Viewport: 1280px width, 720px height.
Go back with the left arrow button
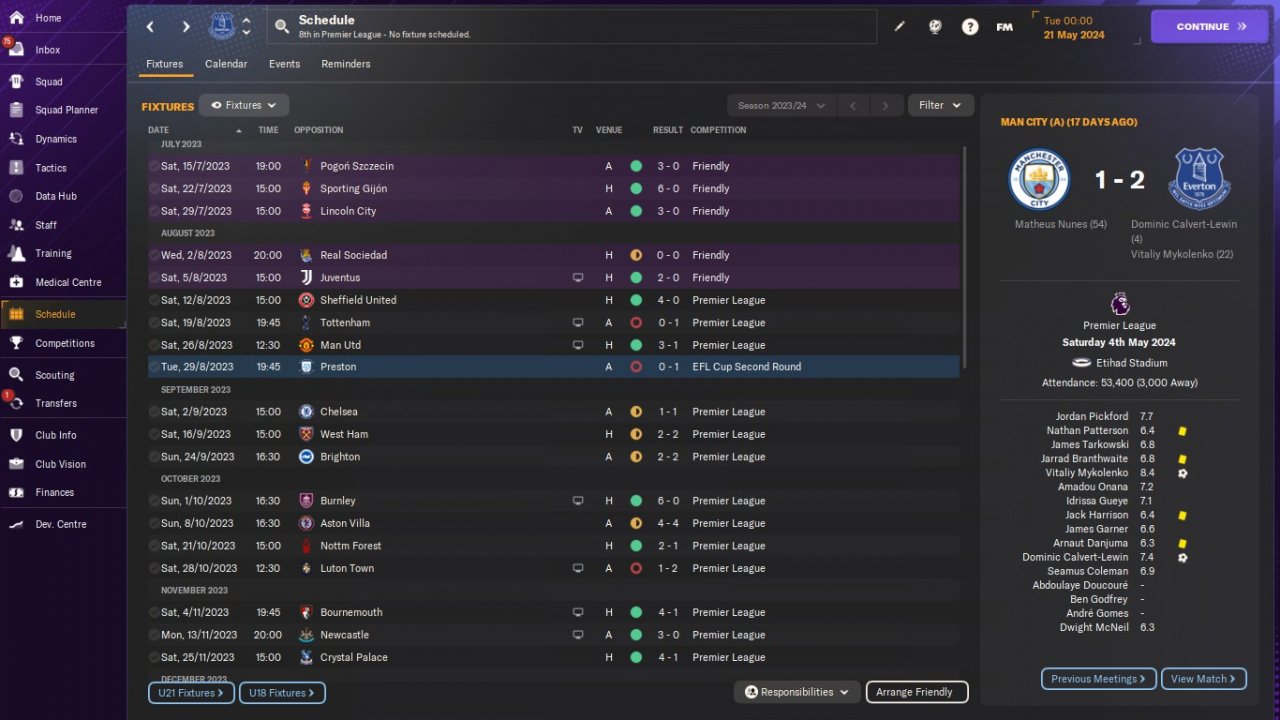(150, 27)
